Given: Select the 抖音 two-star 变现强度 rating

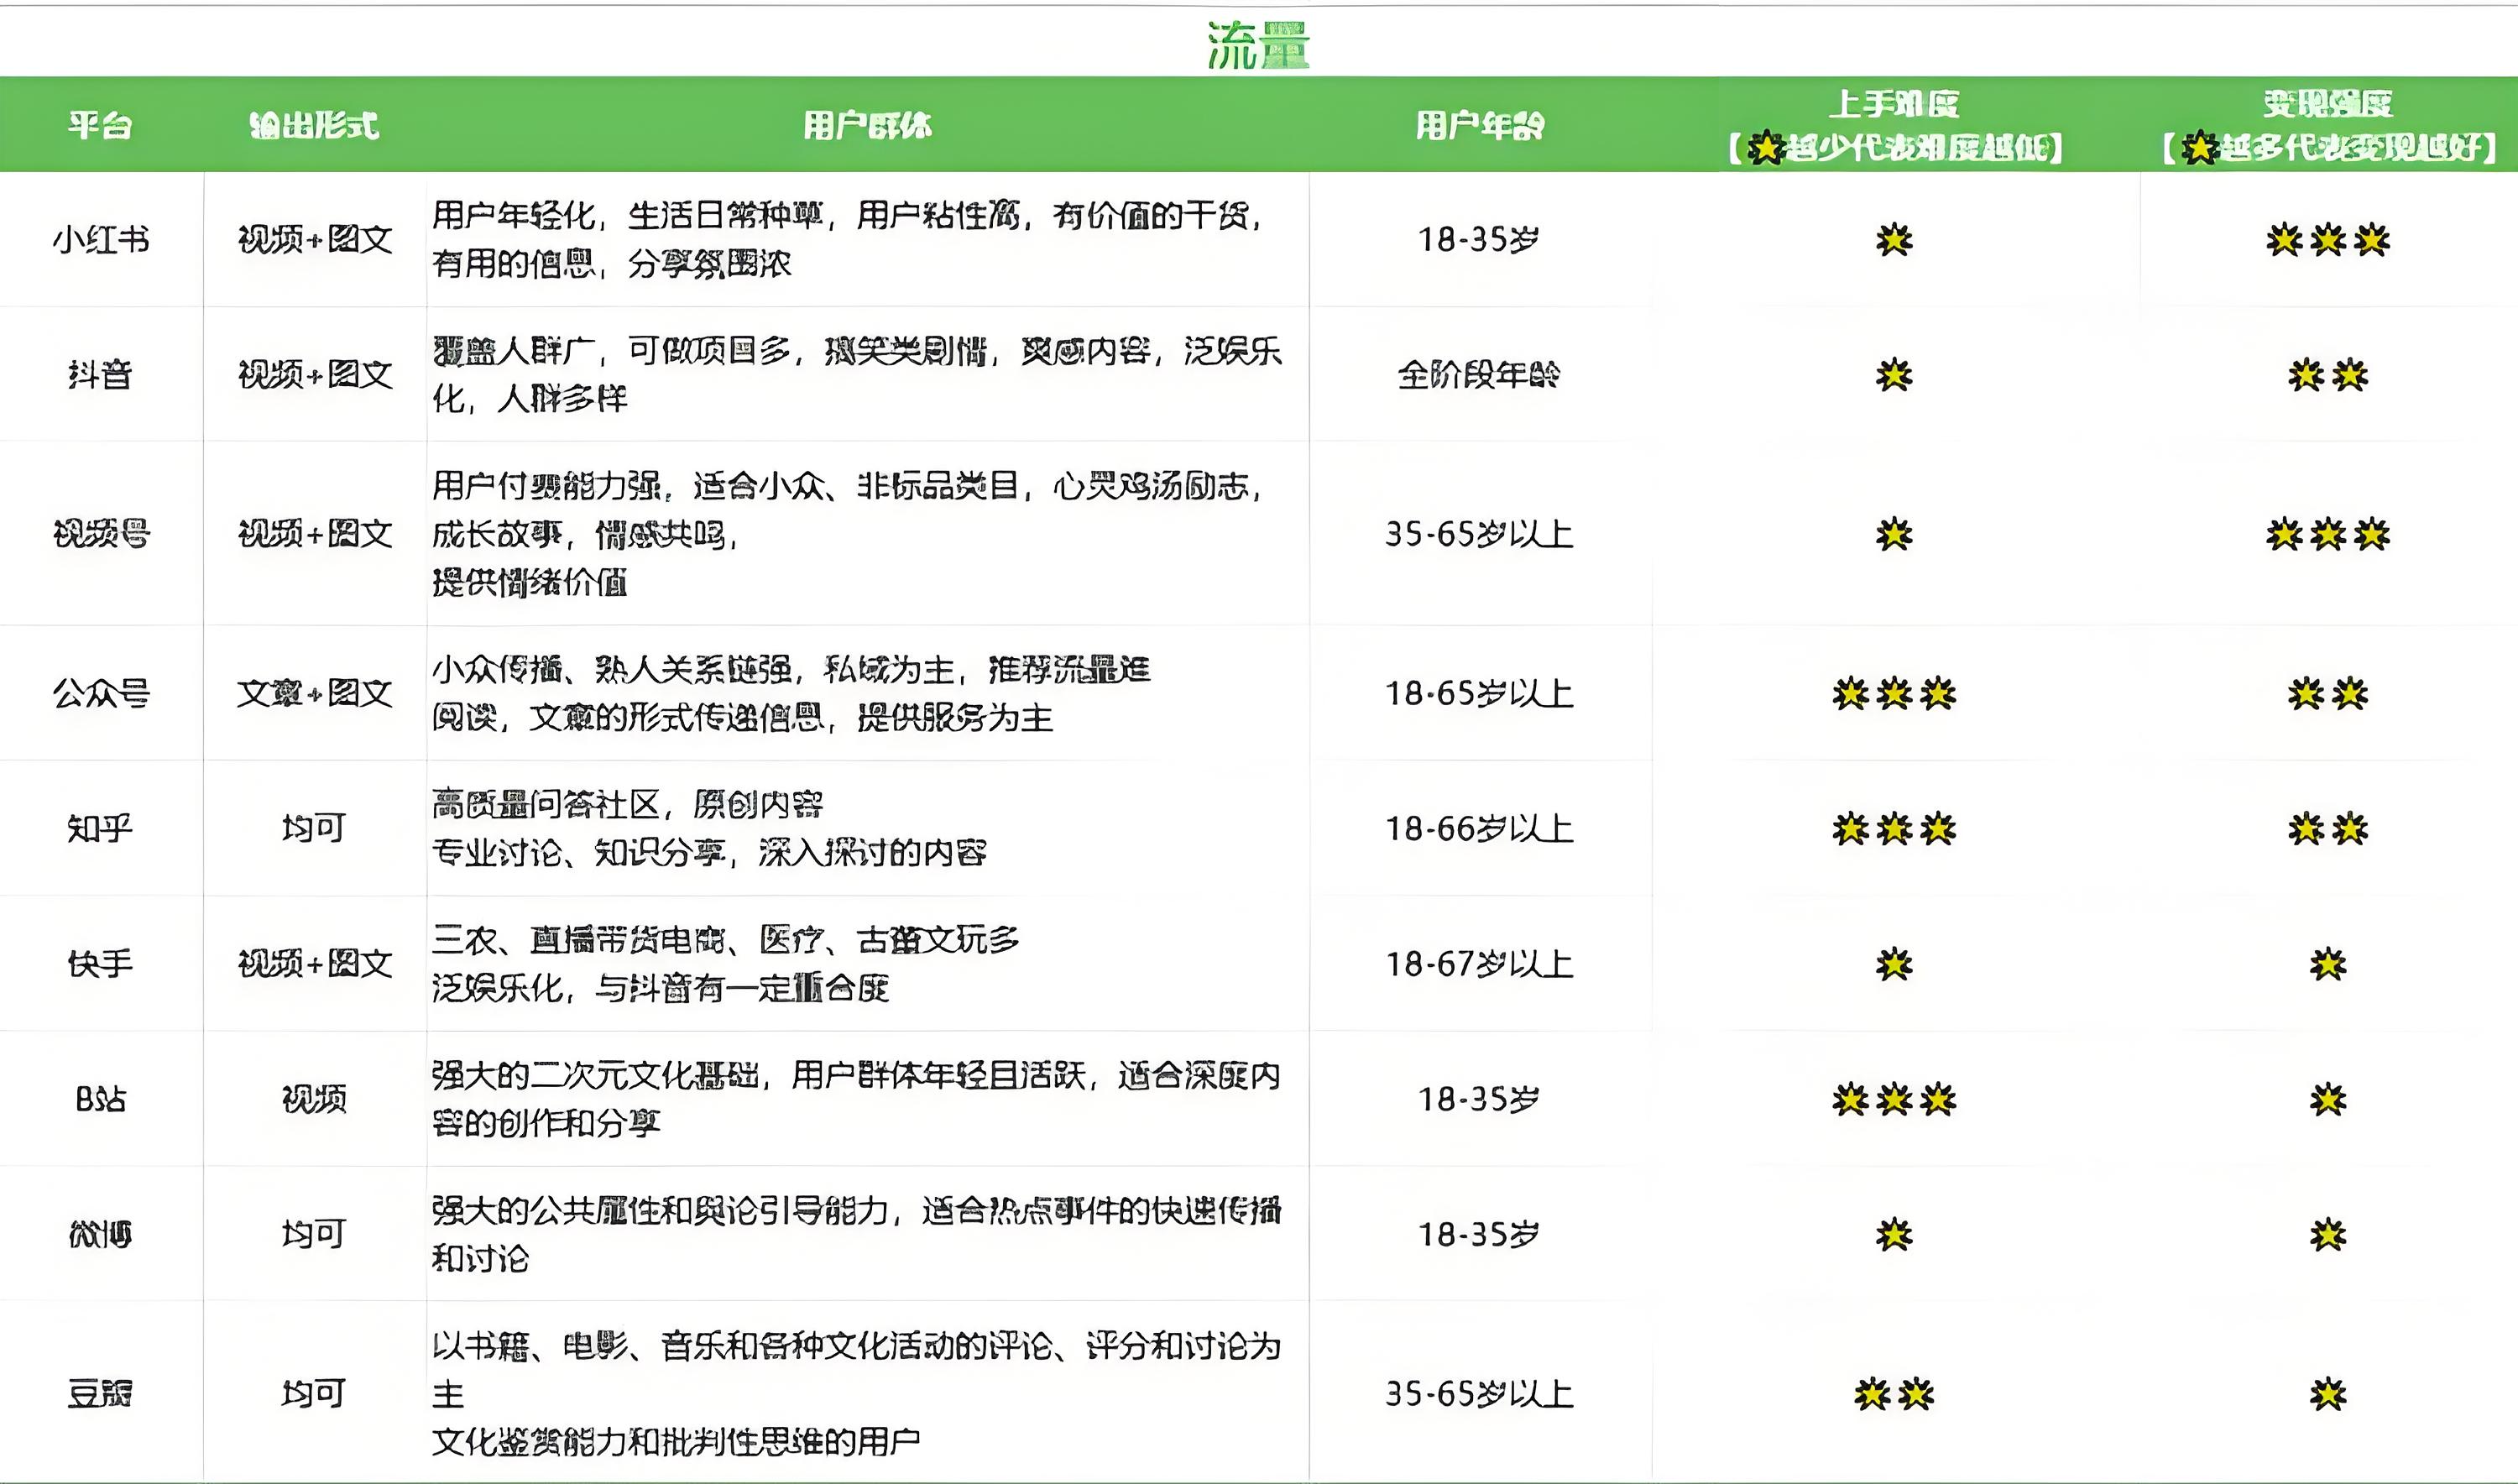Looking at the screenshot, I should coord(2328,375).
